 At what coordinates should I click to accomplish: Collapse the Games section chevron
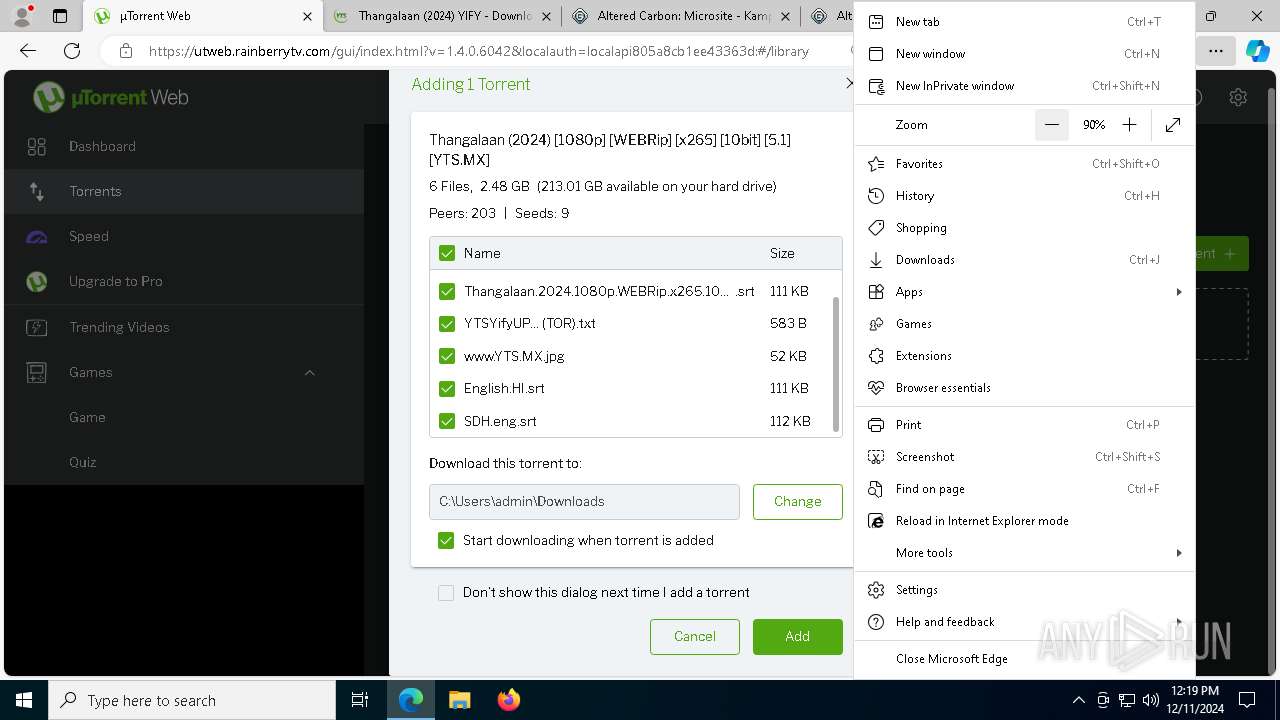pyautogui.click(x=309, y=372)
